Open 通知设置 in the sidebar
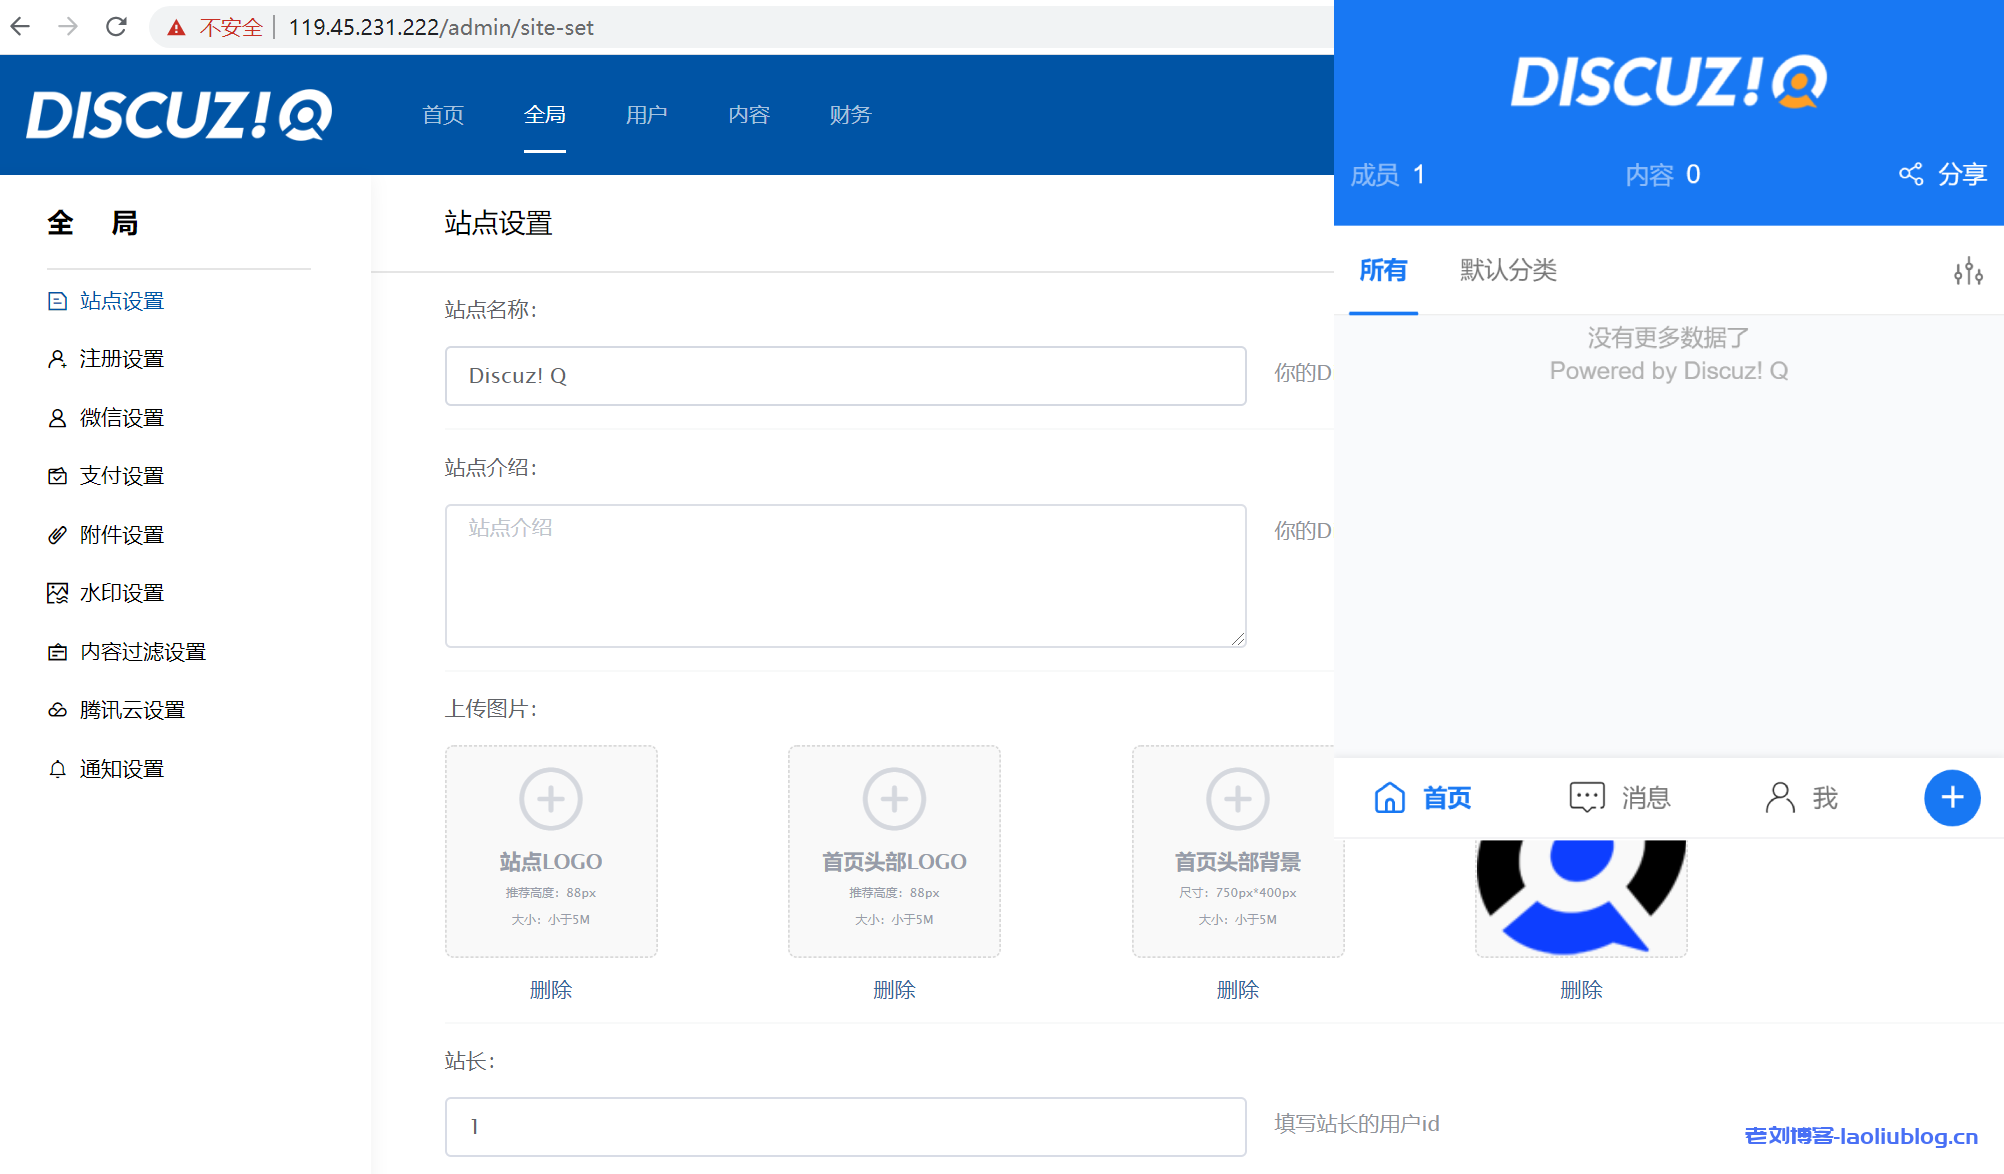Viewport: 2004px width, 1174px height. coord(121,769)
